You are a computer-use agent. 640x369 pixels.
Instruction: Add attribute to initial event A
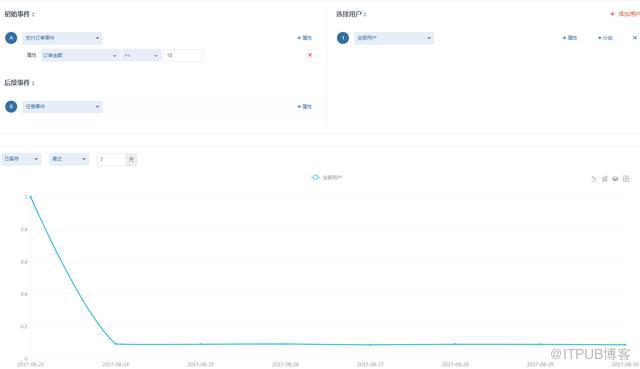[304, 38]
